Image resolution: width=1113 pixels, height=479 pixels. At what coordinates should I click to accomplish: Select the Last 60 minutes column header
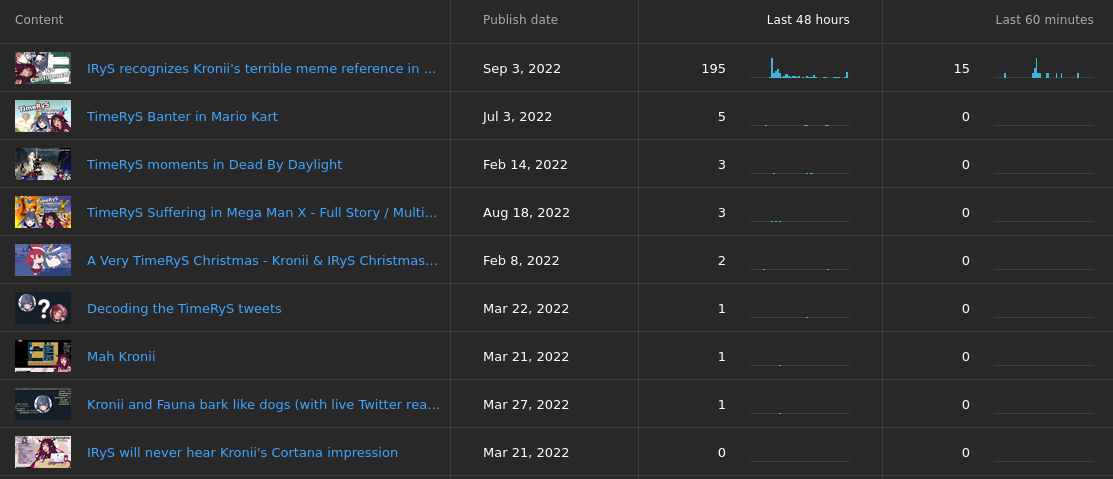pyautogui.click(x=1044, y=20)
